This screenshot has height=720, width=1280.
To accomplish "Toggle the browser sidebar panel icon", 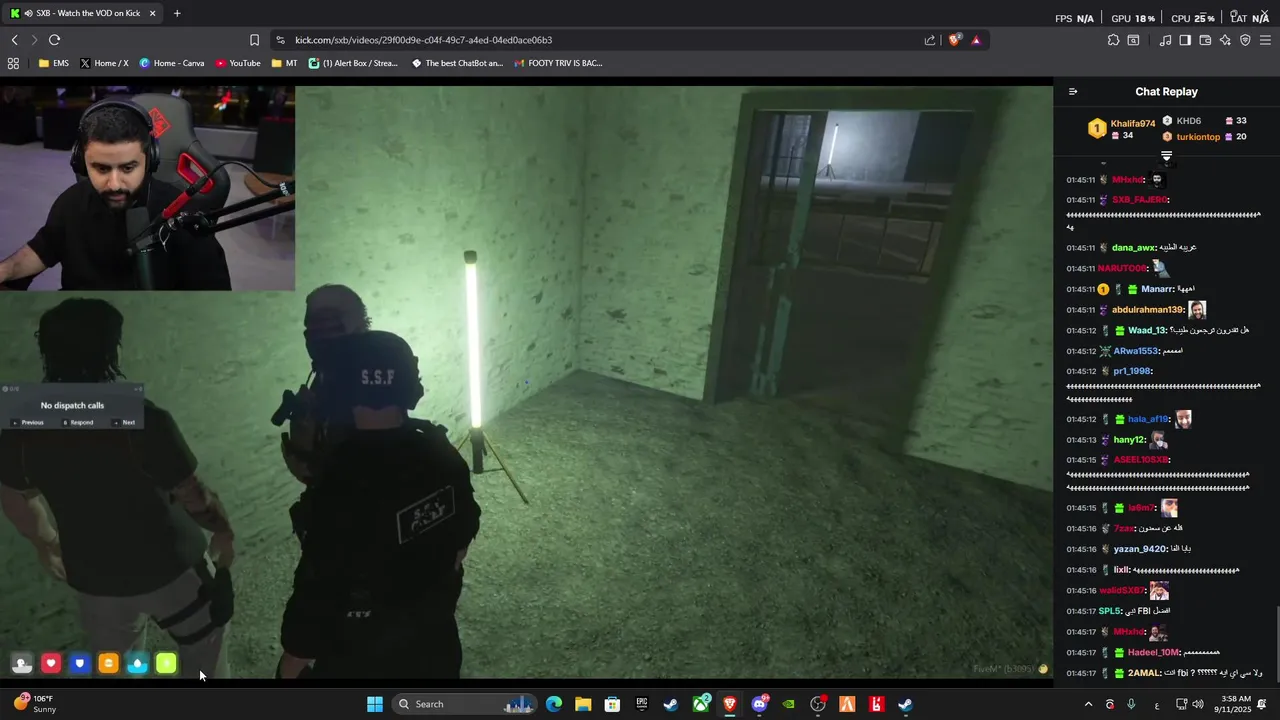I will (1185, 40).
